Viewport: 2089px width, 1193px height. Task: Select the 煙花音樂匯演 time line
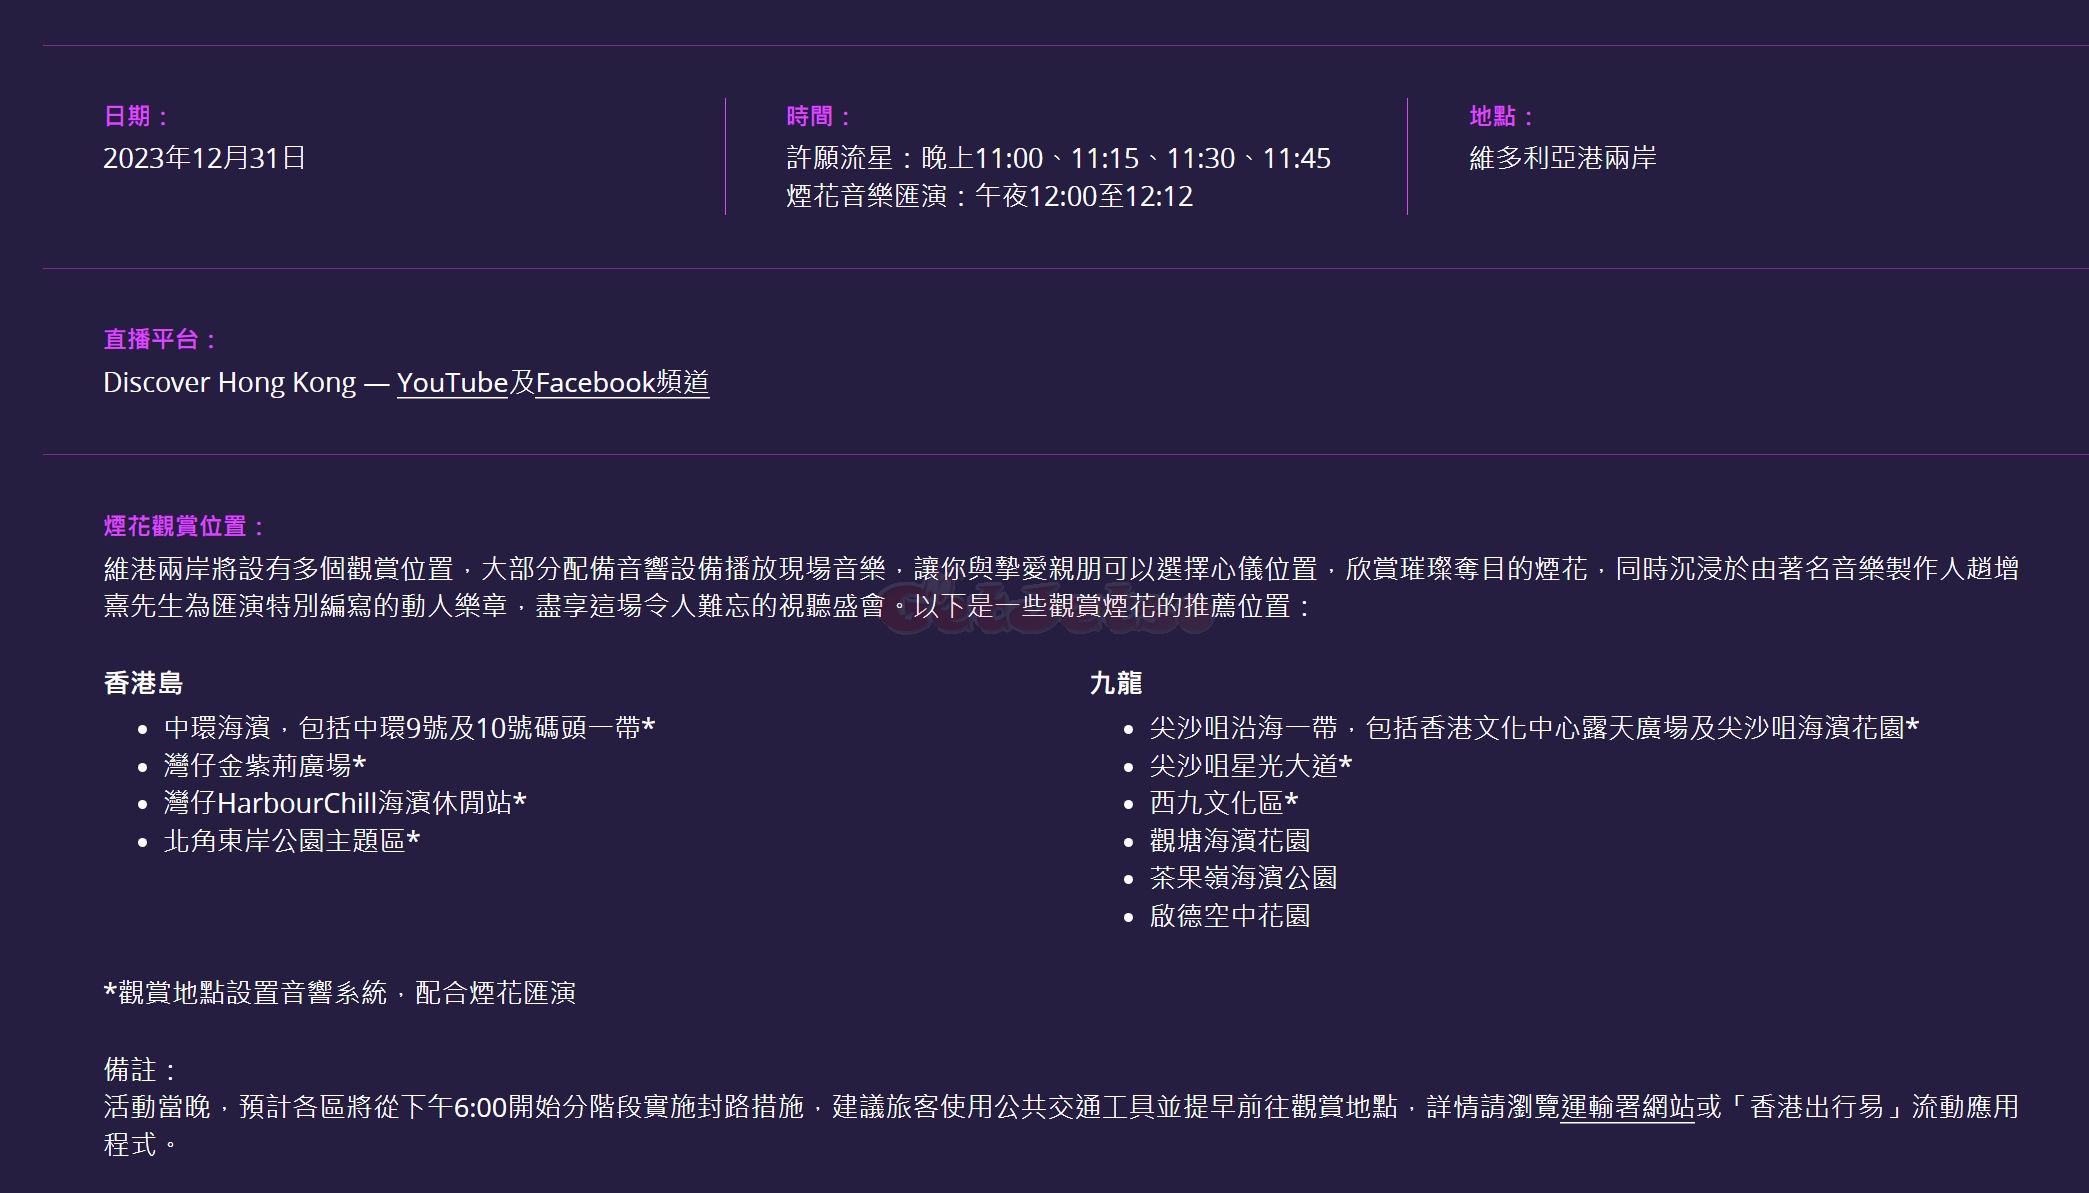[x=989, y=196]
